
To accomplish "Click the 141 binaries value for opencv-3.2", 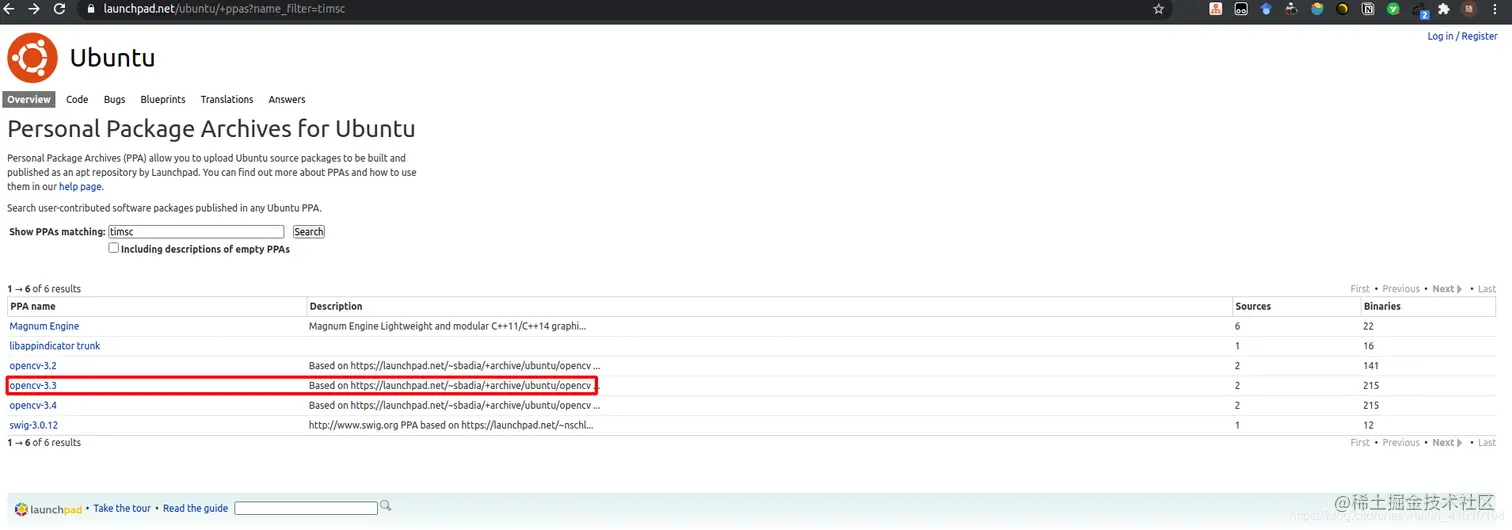I will pyautogui.click(x=1371, y=366).
